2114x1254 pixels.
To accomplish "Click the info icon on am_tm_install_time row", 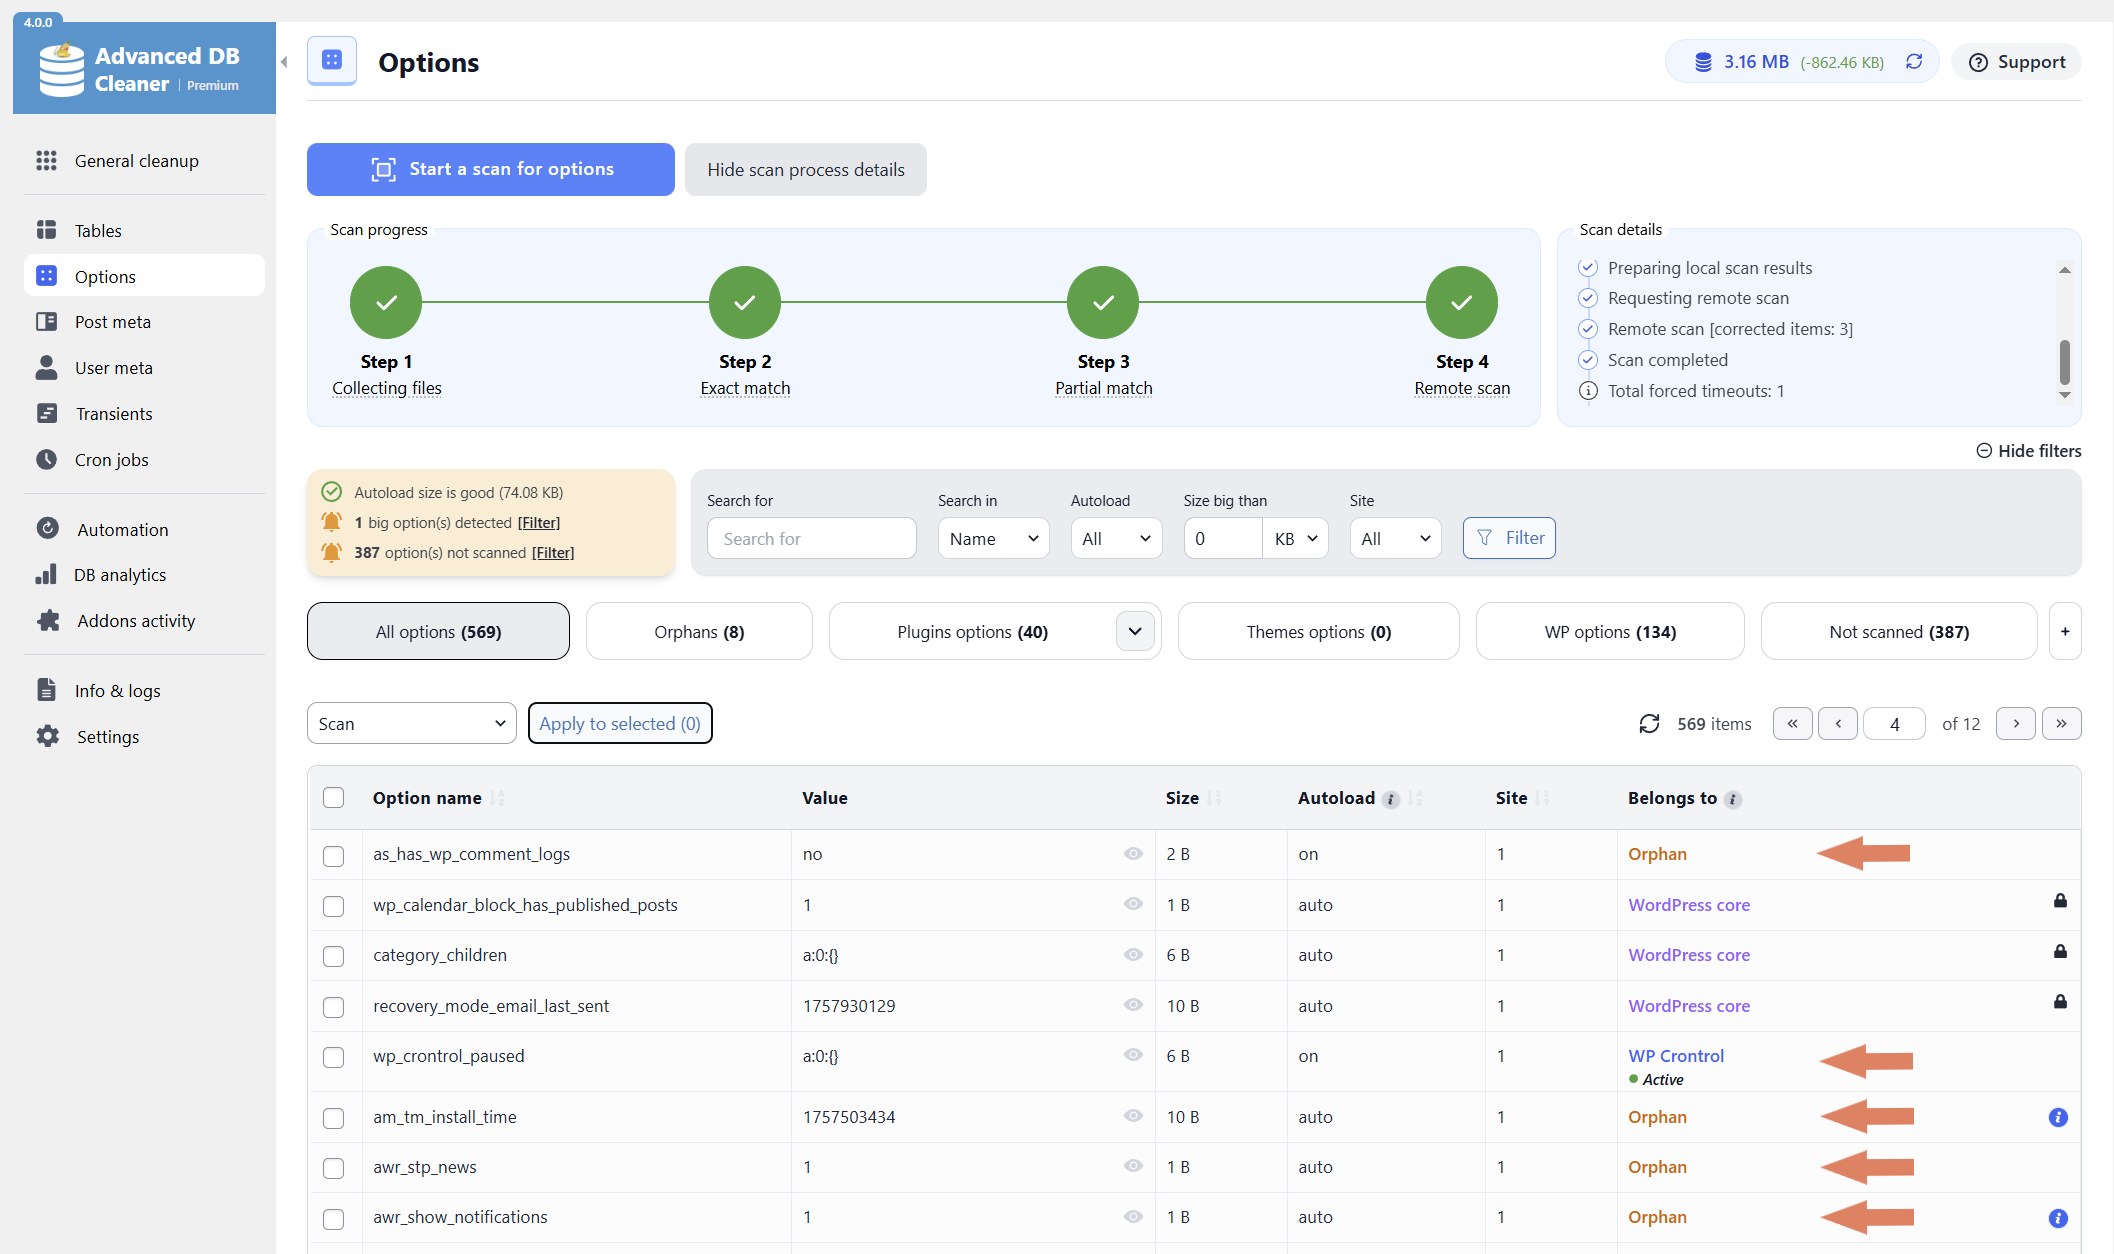I will point(2058,1117).
